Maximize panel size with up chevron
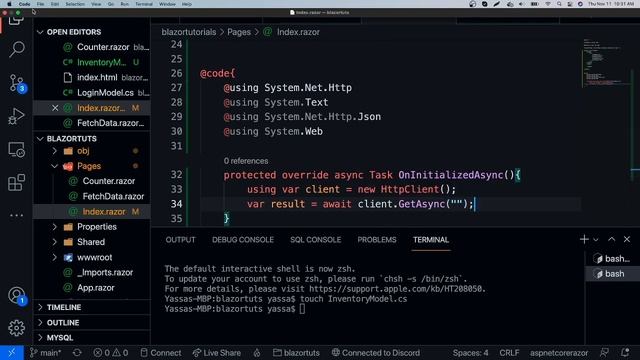The width and height of the screenshot is (640, 360). (x=611, y=240)
